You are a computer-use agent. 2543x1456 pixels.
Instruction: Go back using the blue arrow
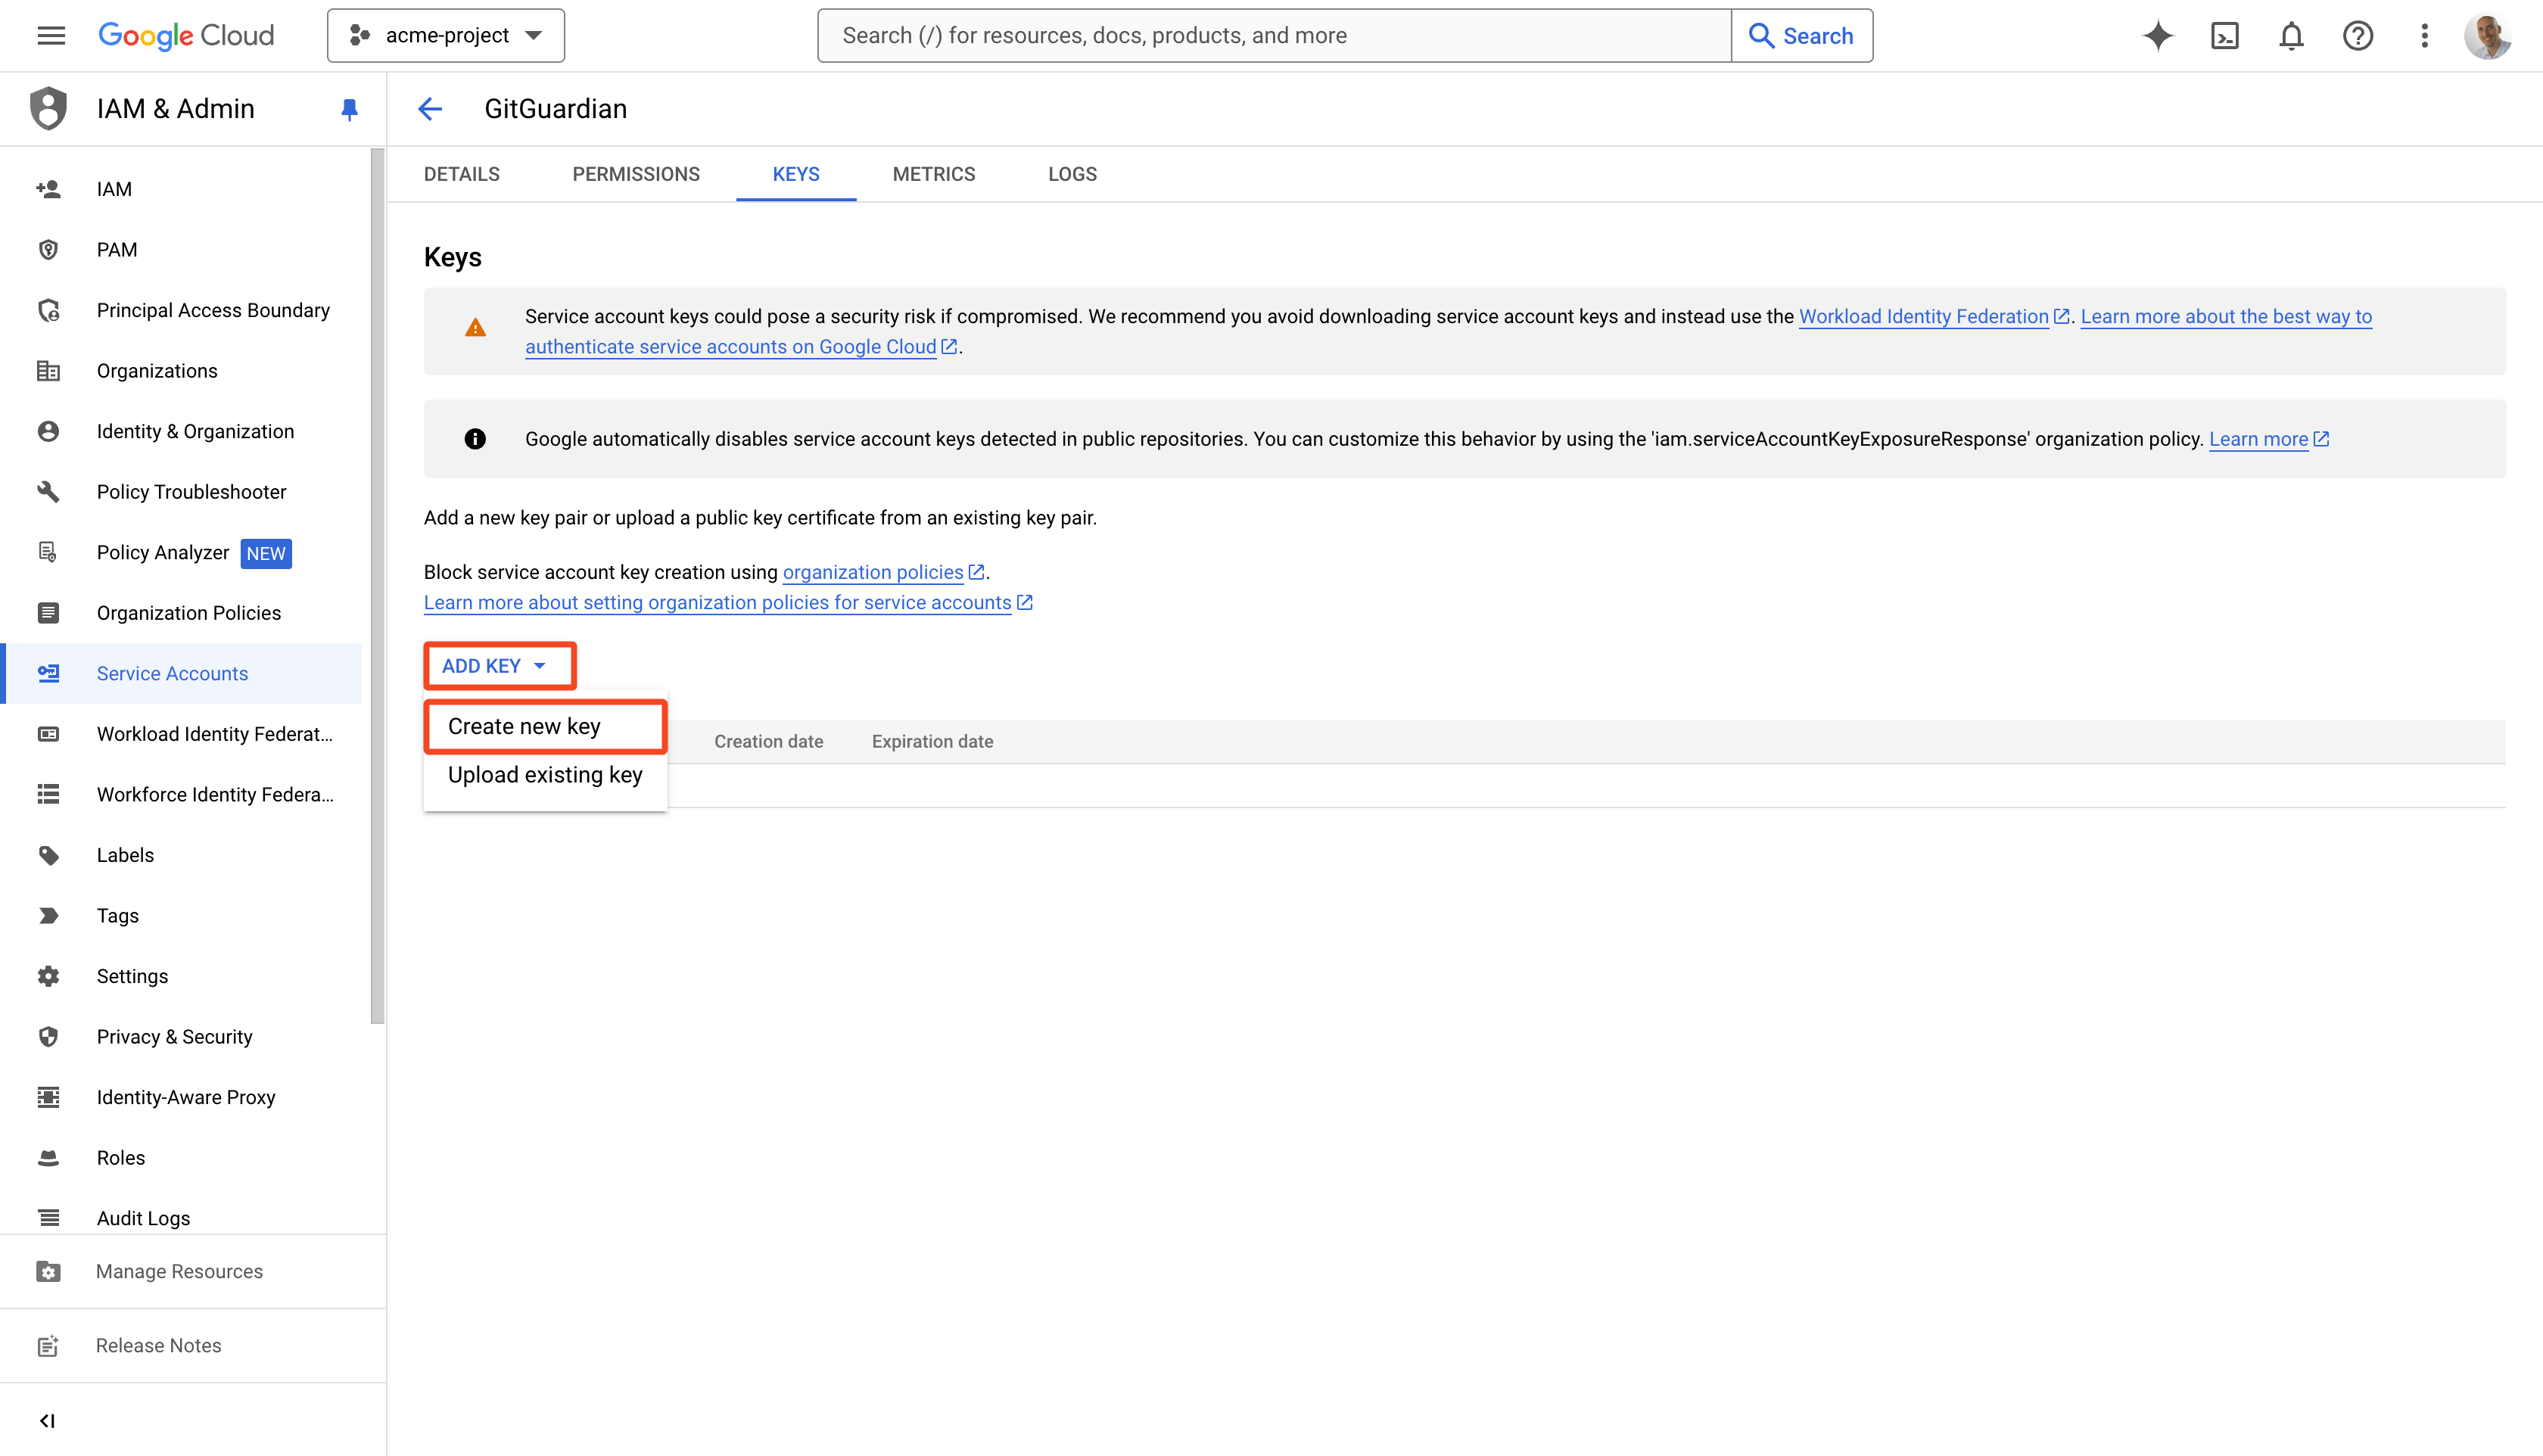tap(430, 109)
